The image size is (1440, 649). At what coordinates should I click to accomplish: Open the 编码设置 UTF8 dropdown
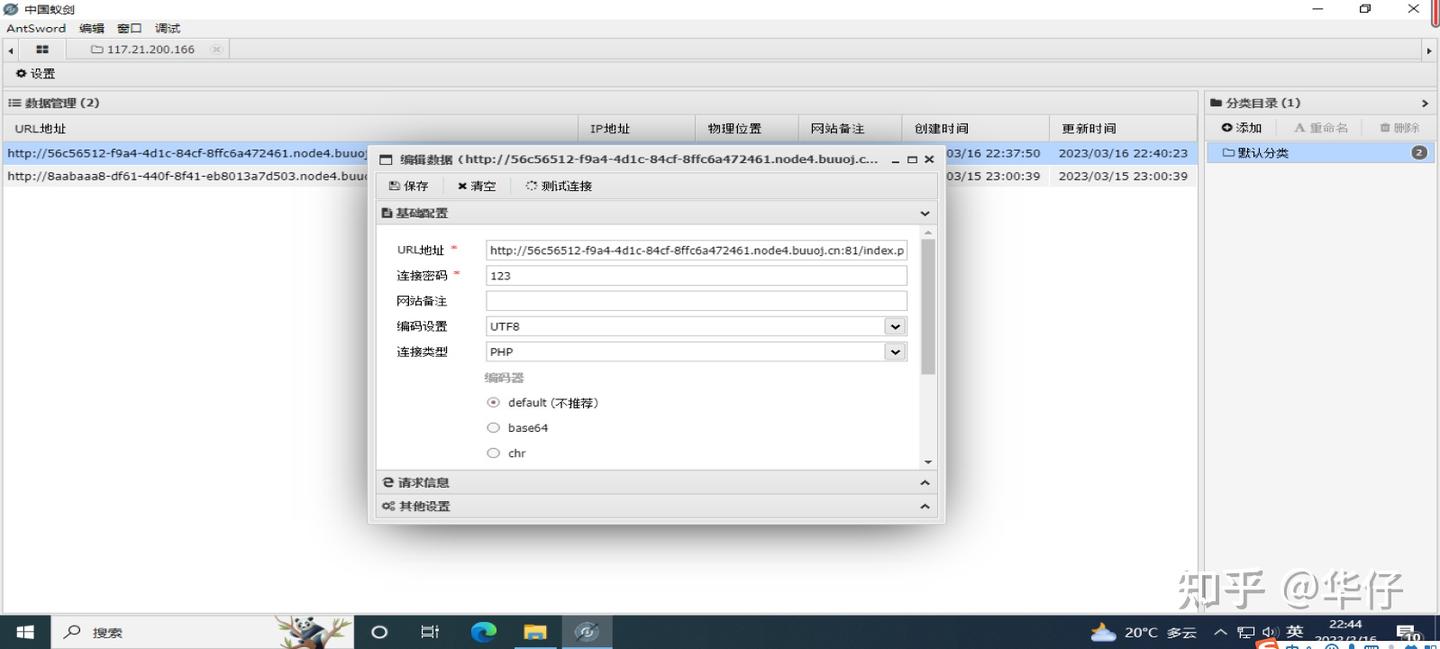pyautogui.click(x=696, y=326)
